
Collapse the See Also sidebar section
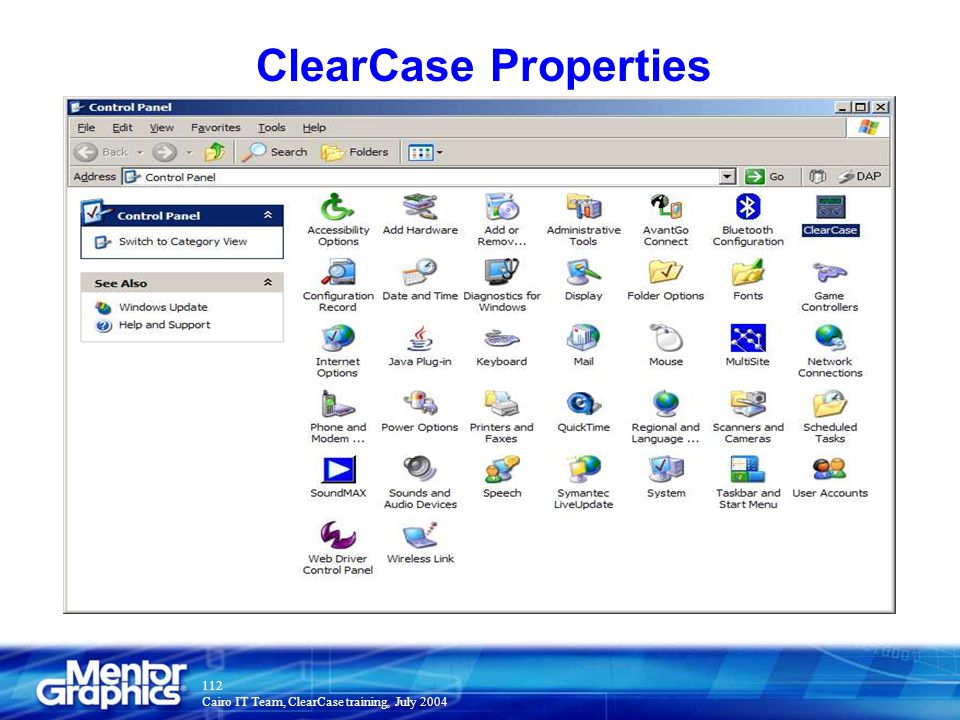pyautogui.click(x=268, y=282)
